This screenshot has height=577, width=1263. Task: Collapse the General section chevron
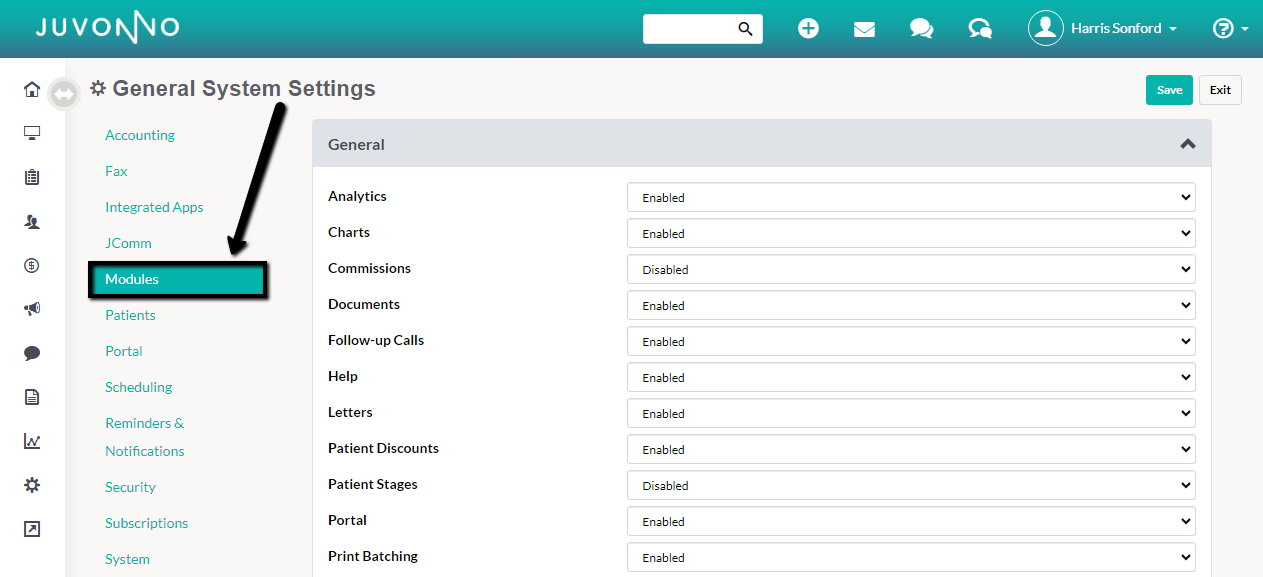click(x=1187, y=144)
